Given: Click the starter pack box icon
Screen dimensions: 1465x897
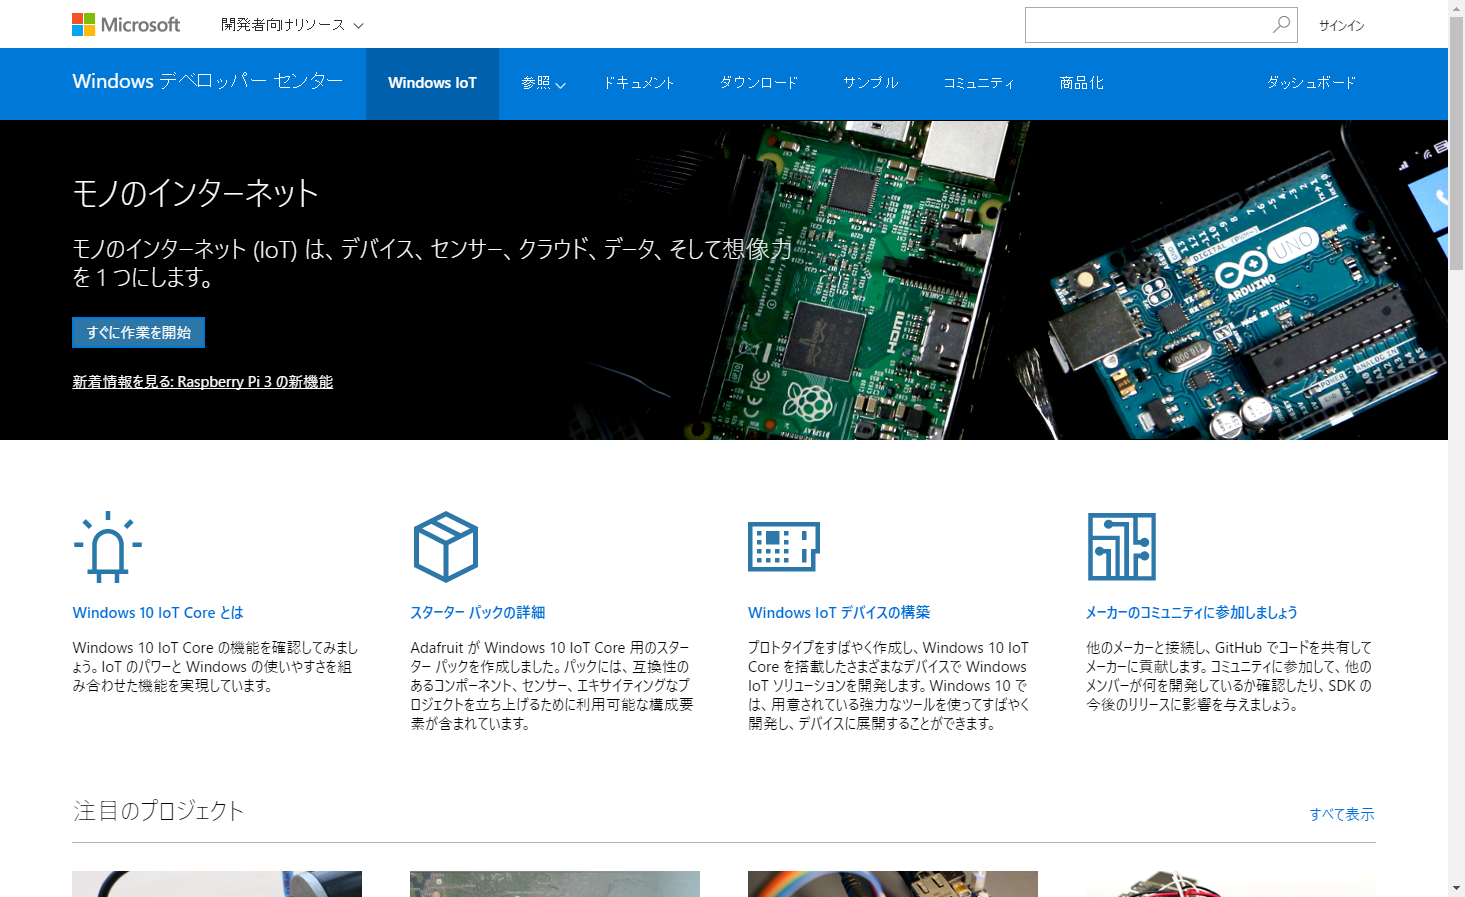Looking at the screenshot, I should coord(445,547).
